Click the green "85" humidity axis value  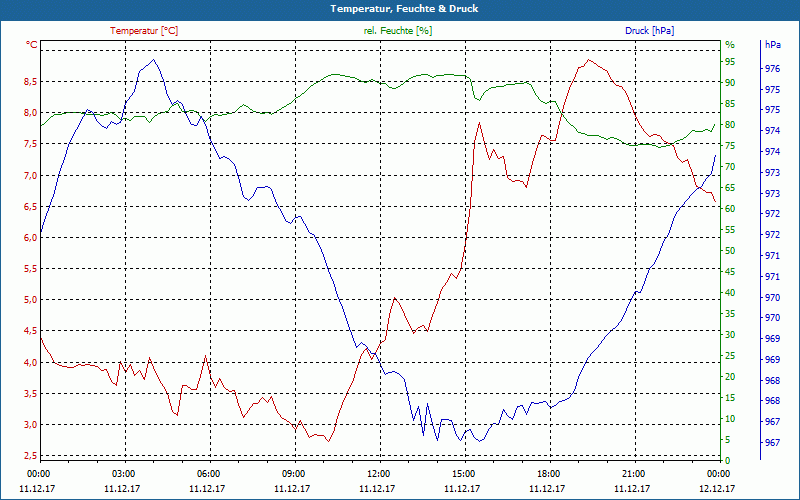[x=730, y=104]
